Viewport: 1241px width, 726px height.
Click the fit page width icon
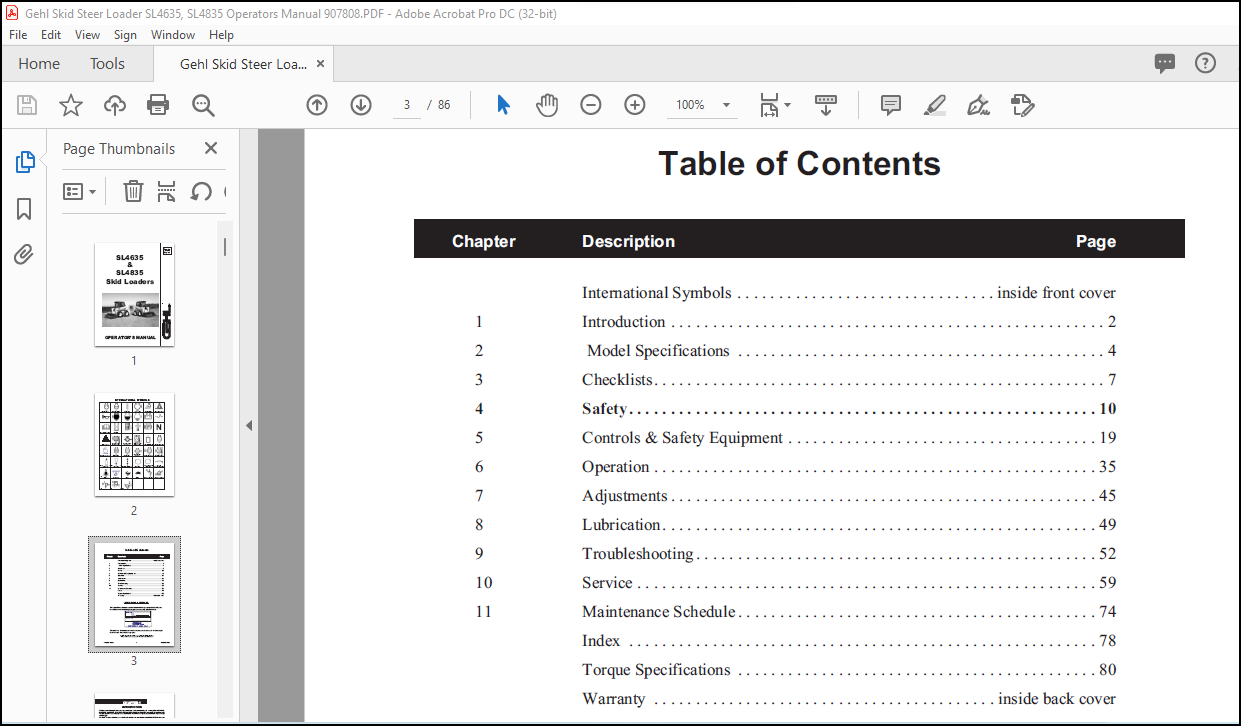(x=768, y=105)
